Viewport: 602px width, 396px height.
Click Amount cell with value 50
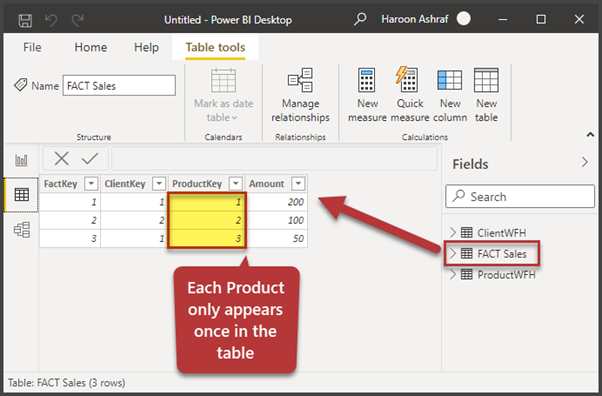[x=276, y=239]
